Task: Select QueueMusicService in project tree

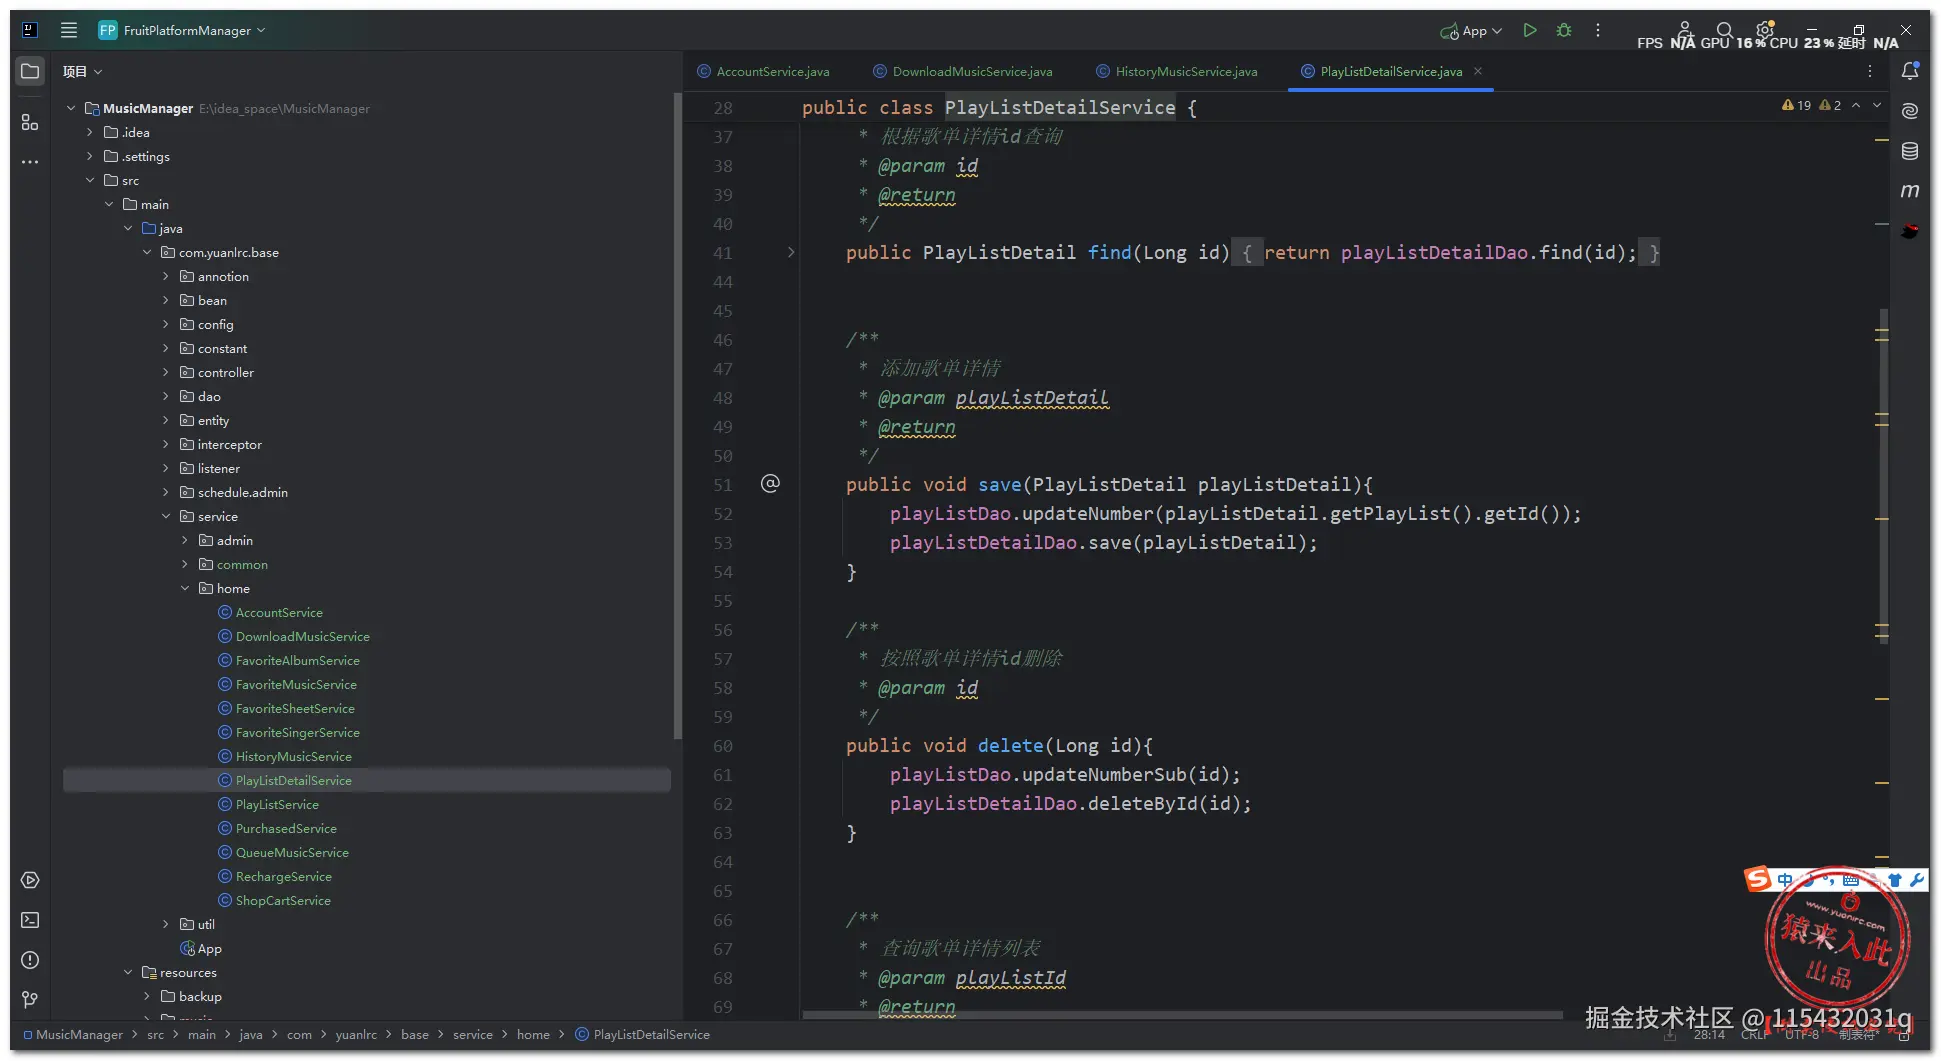Action: (x=292, y=852)
